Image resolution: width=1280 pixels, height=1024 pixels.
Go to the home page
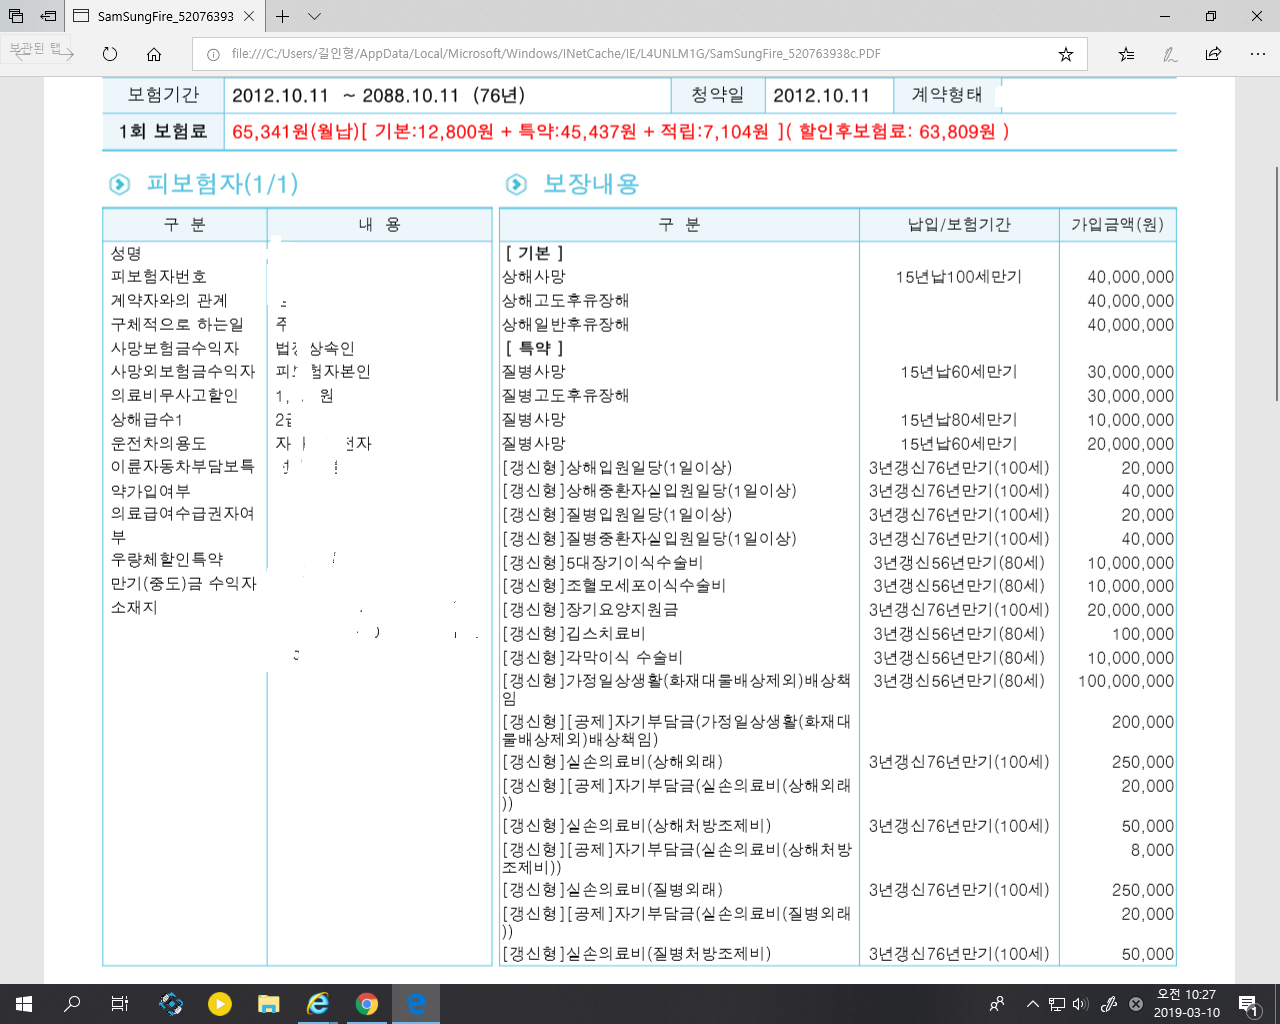coord(154,54)
